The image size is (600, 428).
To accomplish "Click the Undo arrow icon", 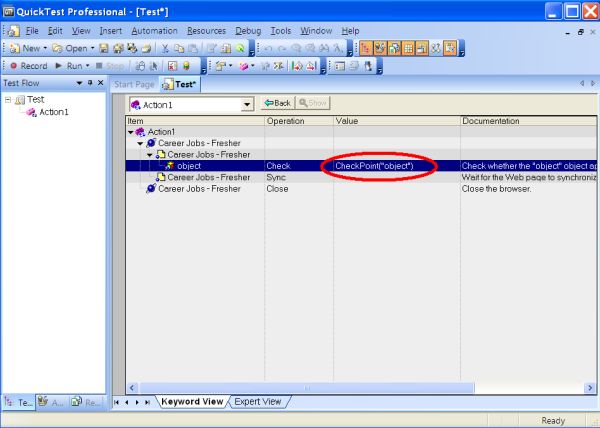I will [268, 48].
